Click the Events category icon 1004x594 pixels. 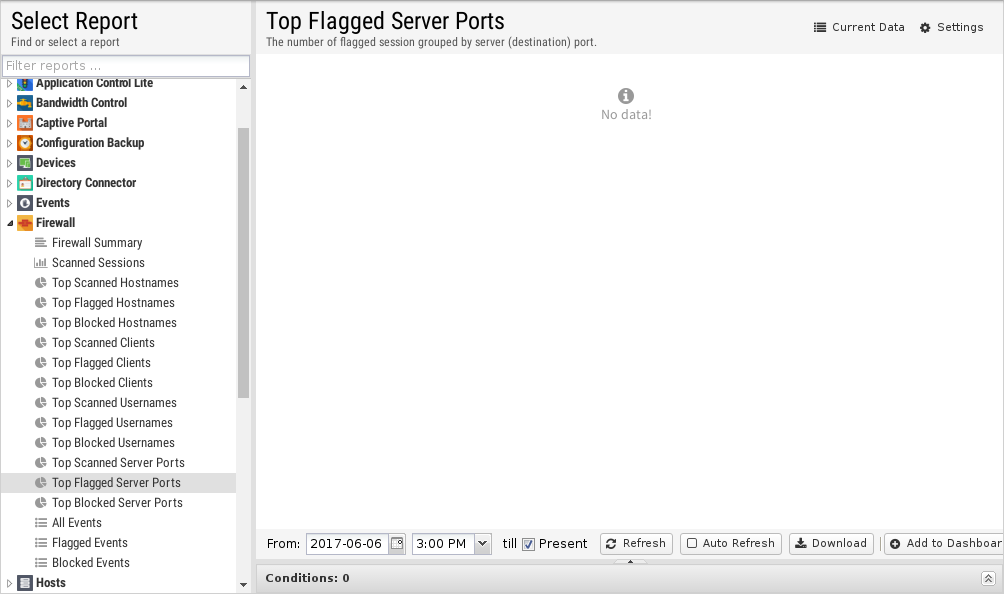pos(24,203)
